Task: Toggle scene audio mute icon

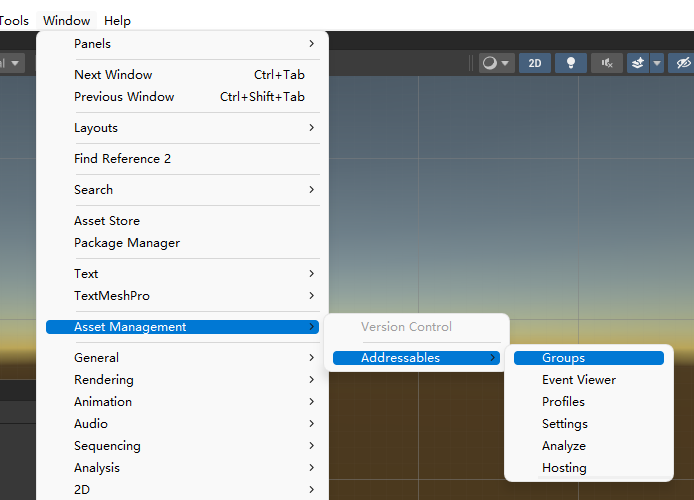Action: (607, 63)
